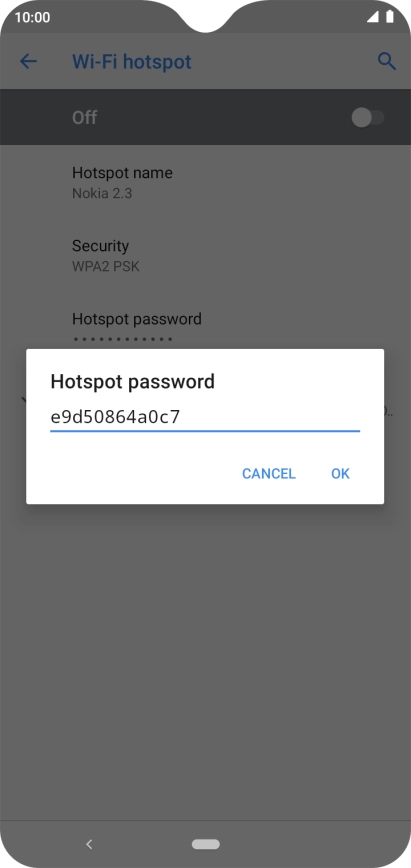Screen dimensions: 411x868
Task: Tap the cellular signal icon in status bar
Action: pos(373,17)
